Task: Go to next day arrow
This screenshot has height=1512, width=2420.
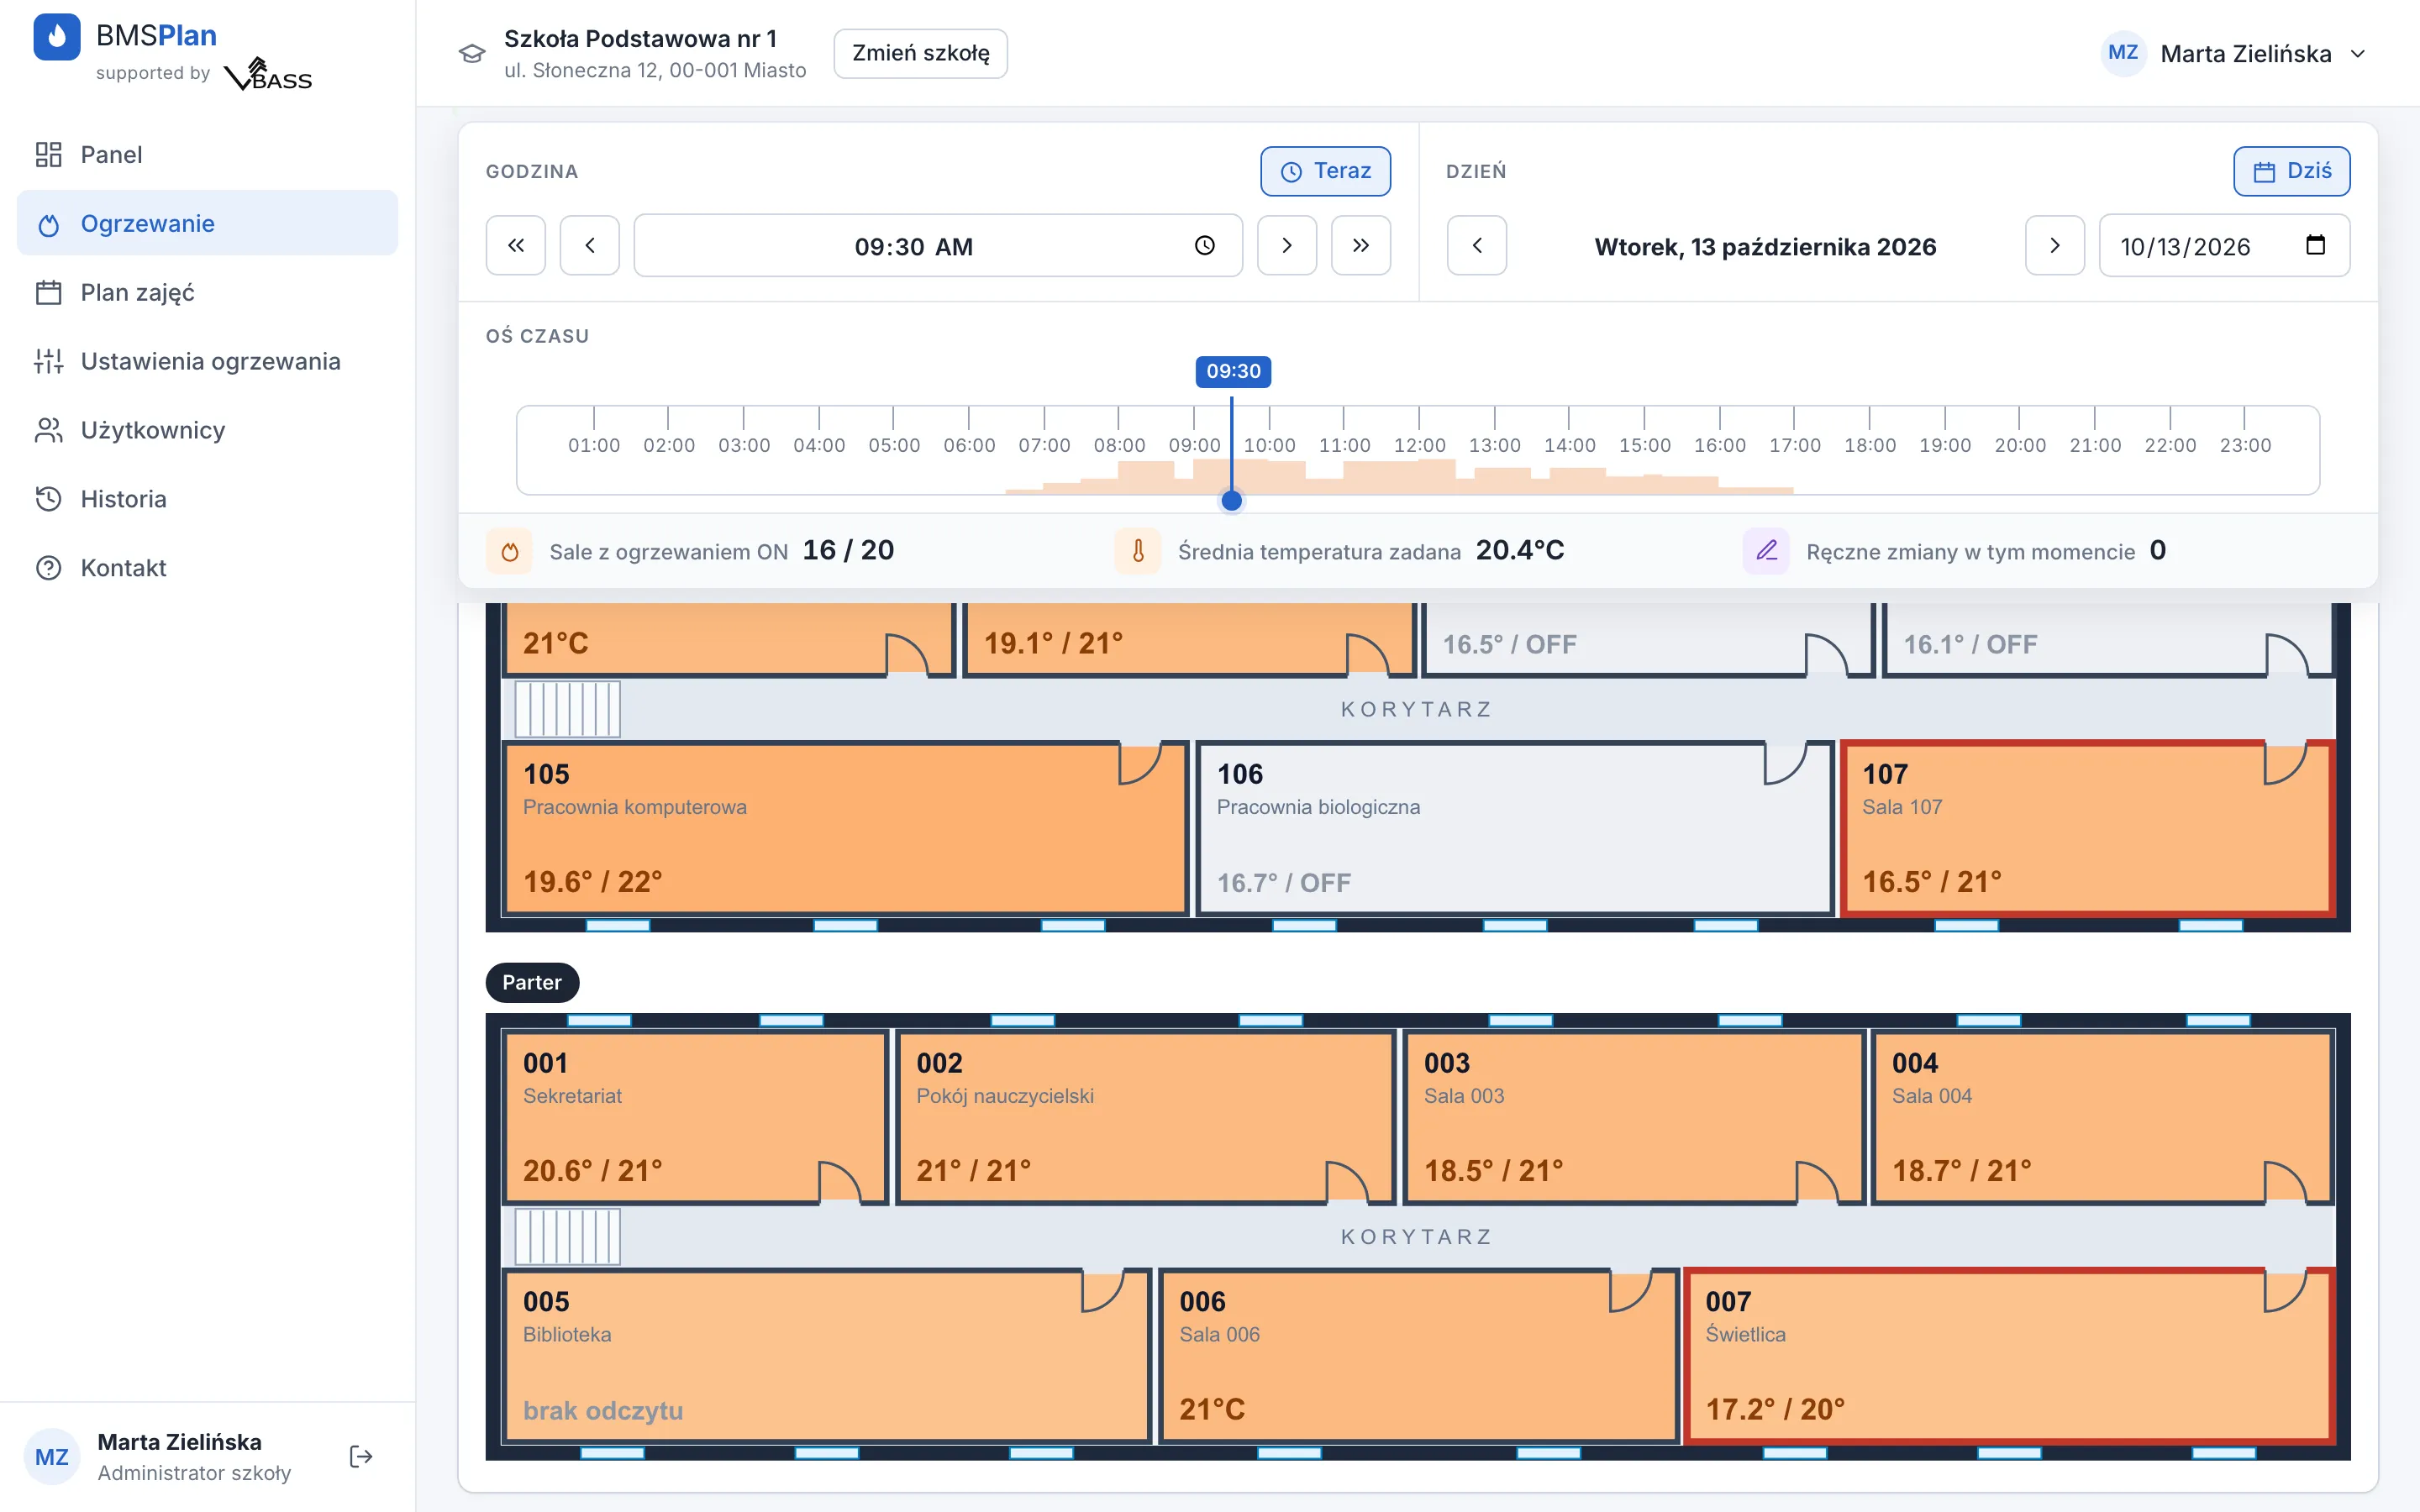Action: (2055, 245)
